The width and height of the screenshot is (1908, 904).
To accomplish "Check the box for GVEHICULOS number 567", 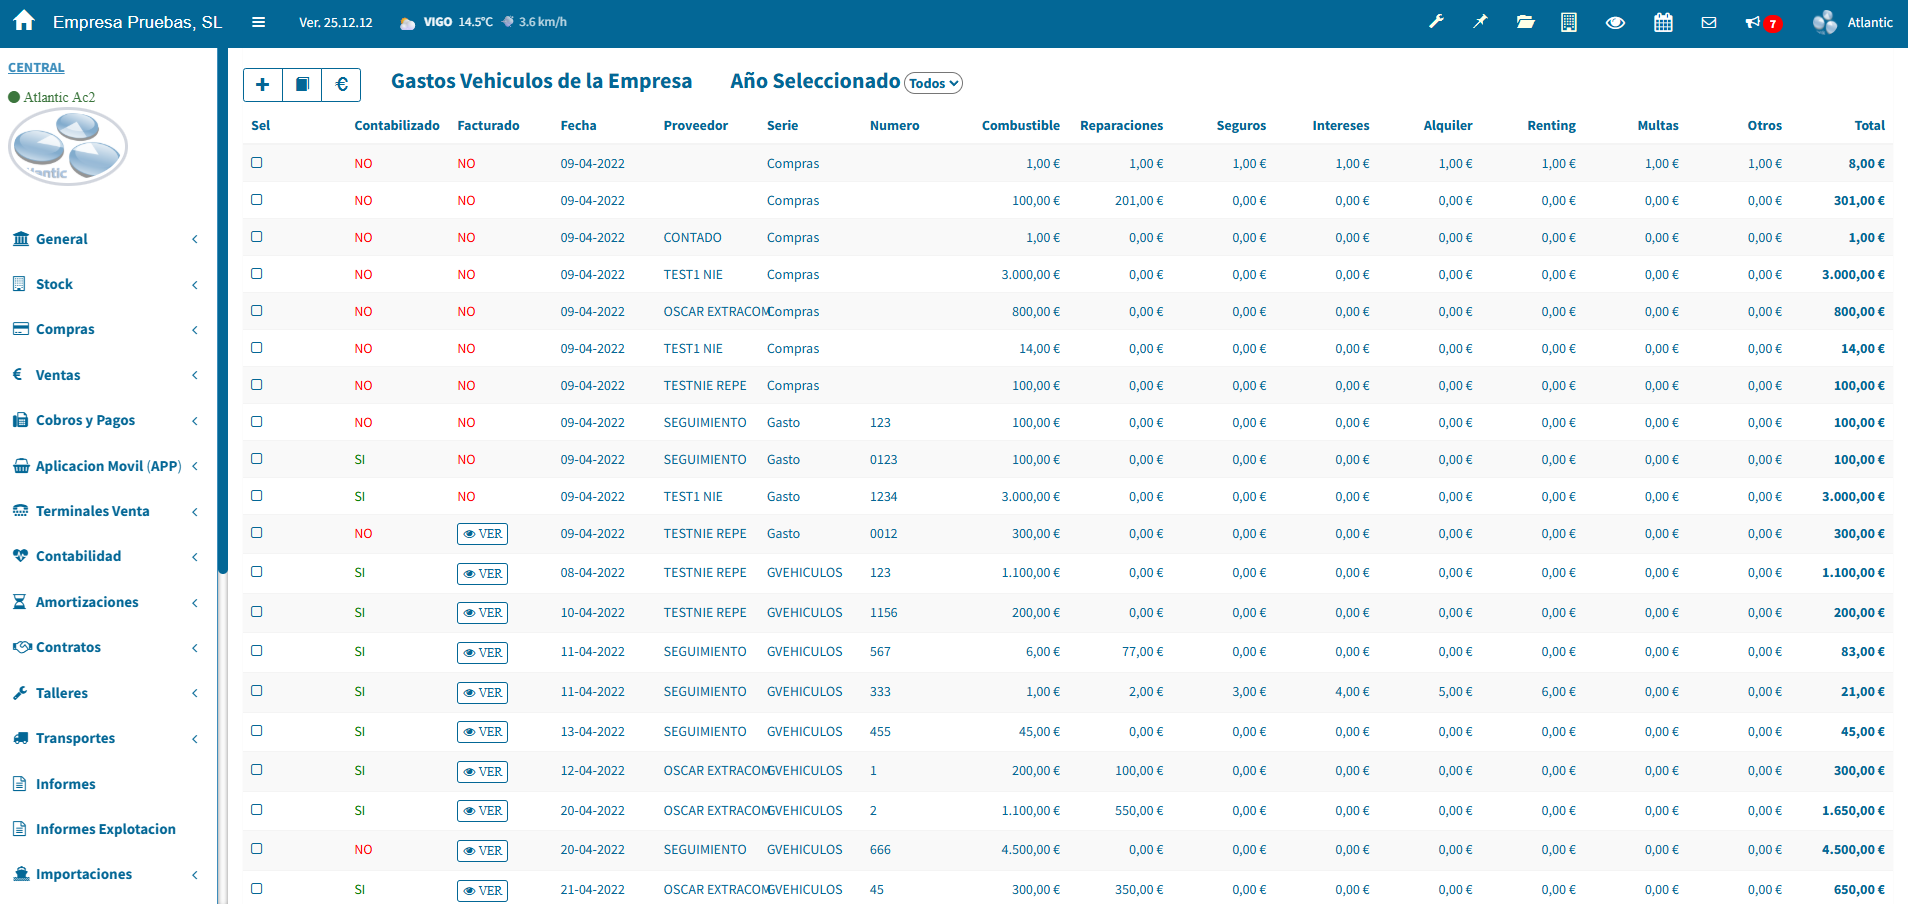I will click(257, 651).
